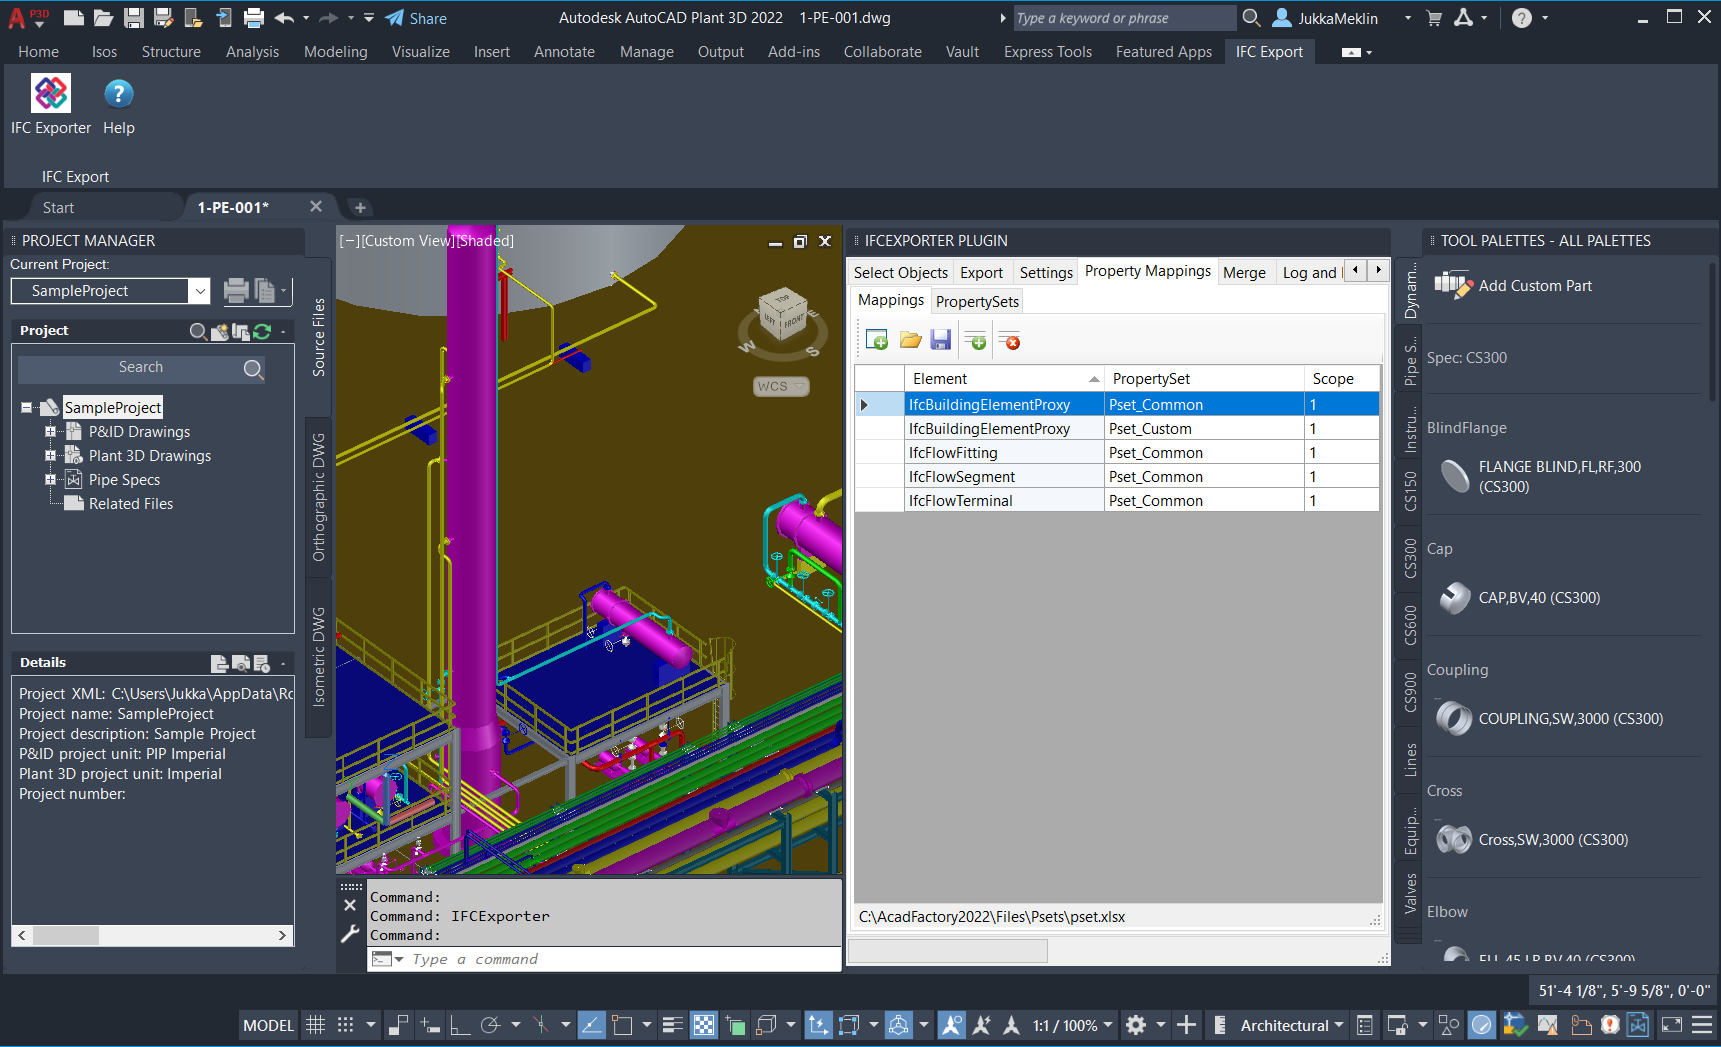Click Add Custom Part in tool palette
The height and width of the screenshot is (1047, 1721).
pos(1534,286)
